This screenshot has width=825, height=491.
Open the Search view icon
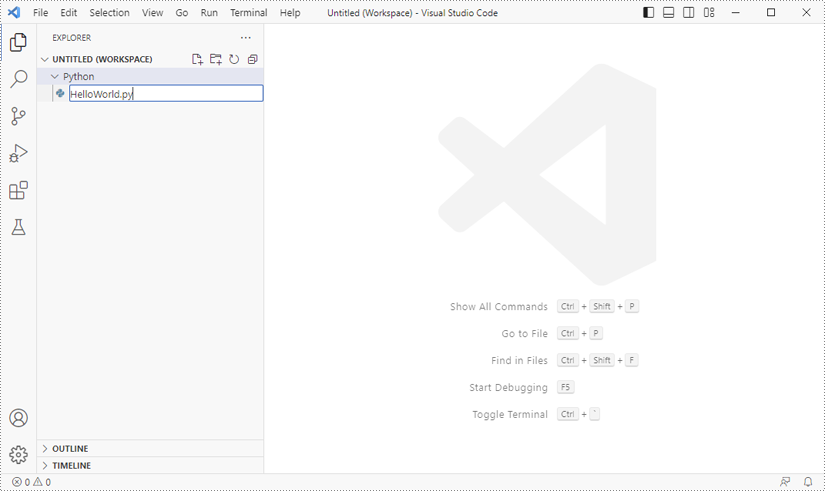(x=18, y=79)
